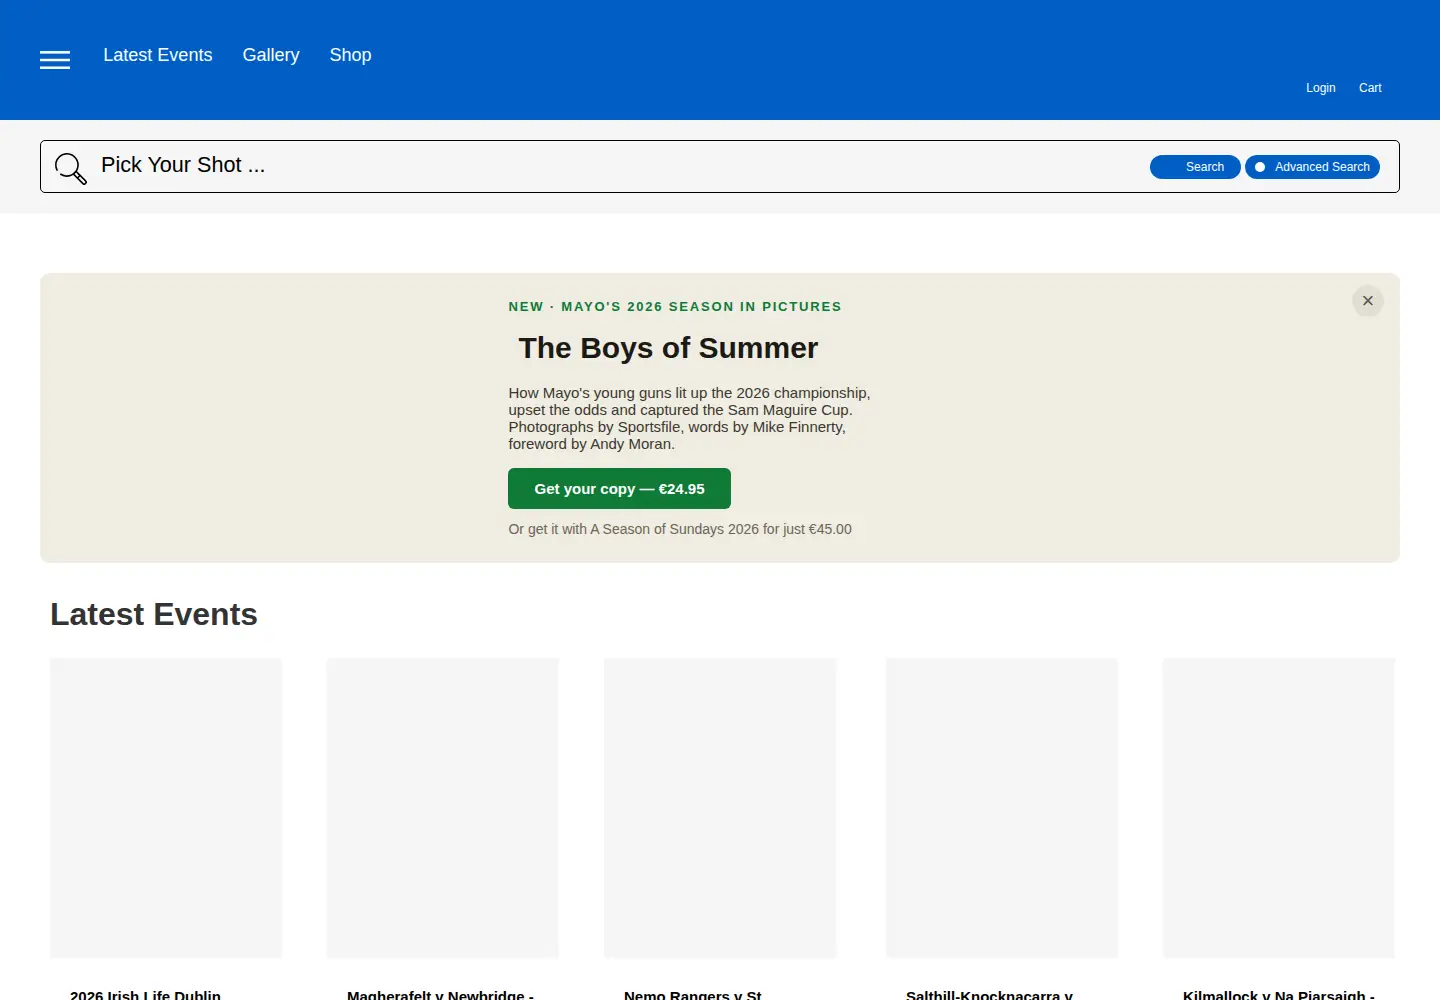Image resolution: width=1440 pixels, height=1000 pixels.
Task: Open the hamburger navigation menu
Action: (55, 60)
